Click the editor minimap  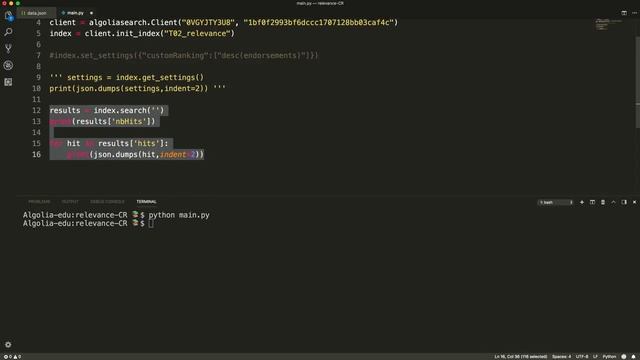point(608,25)
